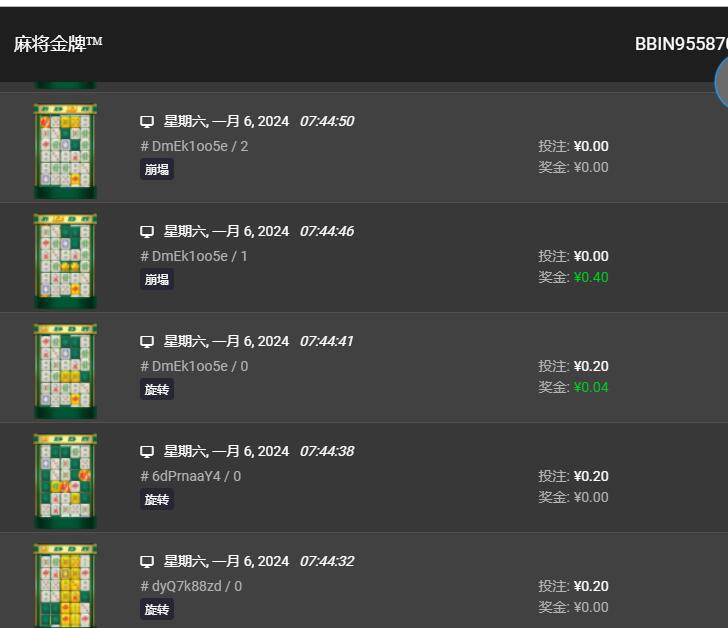
Task: Select round ID # 6dPrnaaY4 / 0
Action: pyautogui.click(x=190, y=476)
